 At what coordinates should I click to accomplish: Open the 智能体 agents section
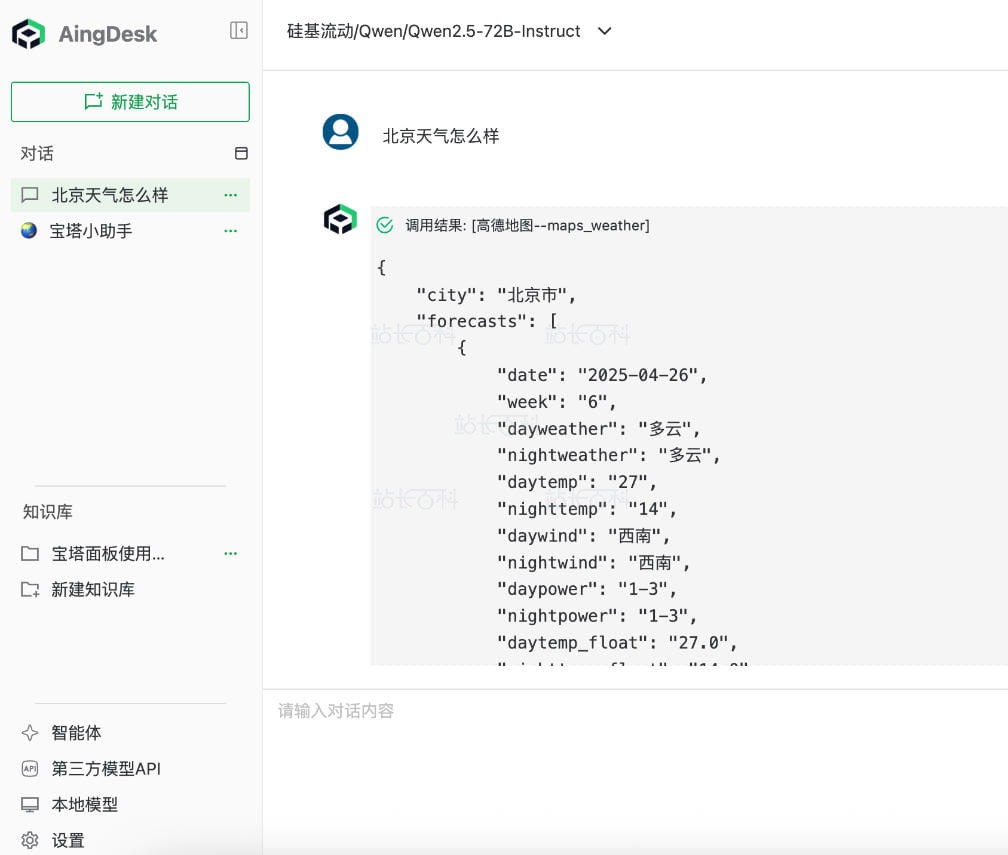tap(76, 732)
